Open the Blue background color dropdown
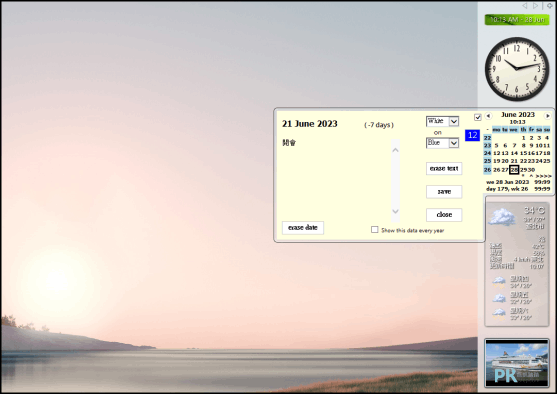 click(x=443, y=143)
